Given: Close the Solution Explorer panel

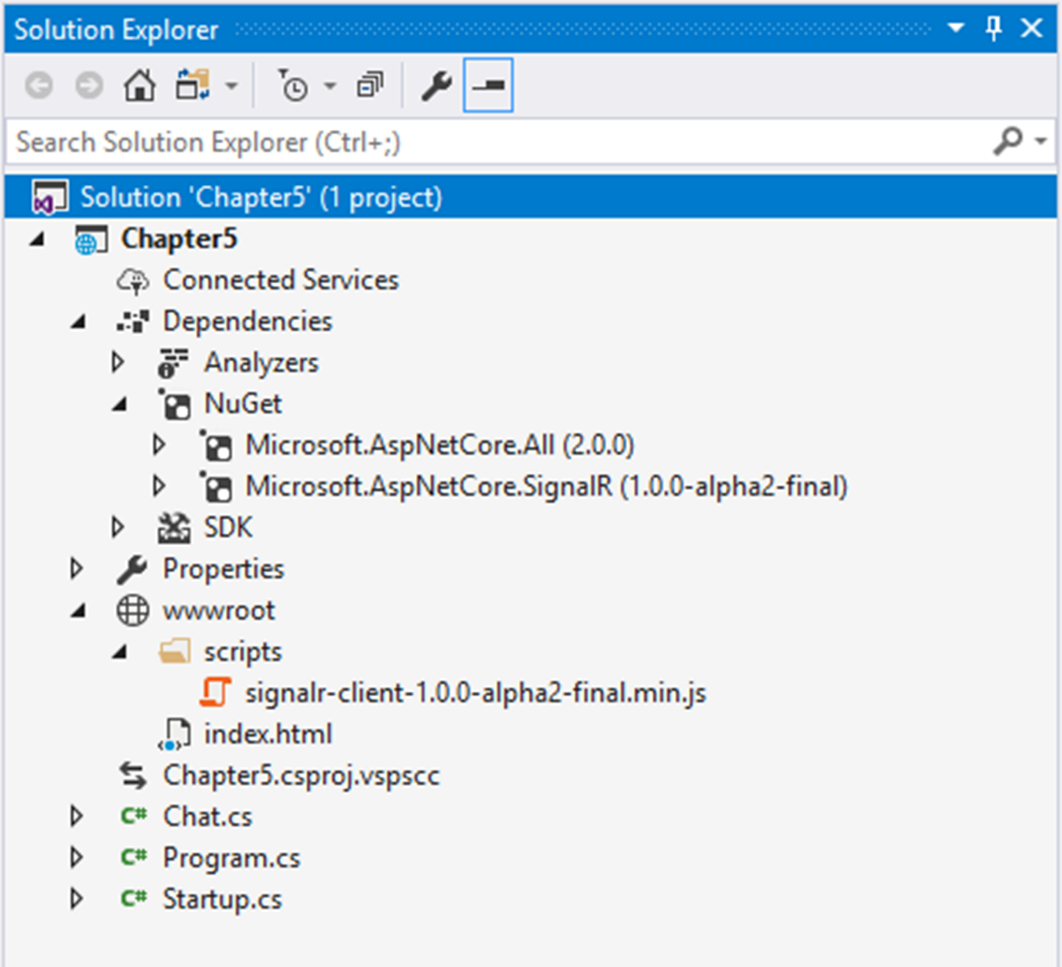Looking at the screenshot, I should click(x=1032, y=28).
